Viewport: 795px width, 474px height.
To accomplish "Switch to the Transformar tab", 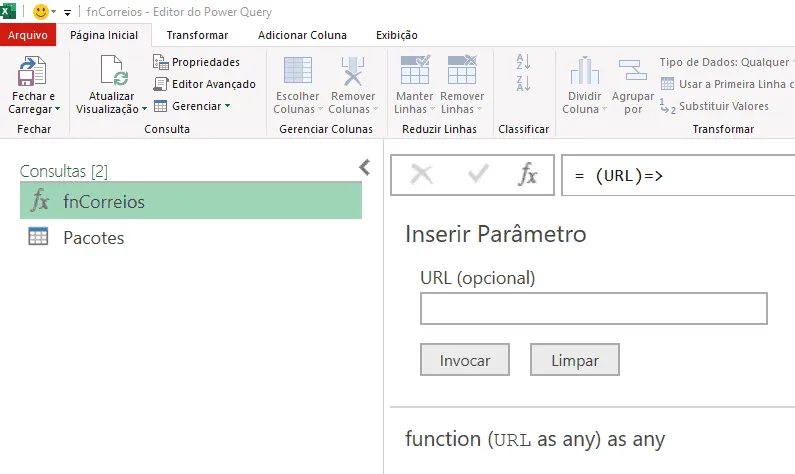I will click(197, 35).
